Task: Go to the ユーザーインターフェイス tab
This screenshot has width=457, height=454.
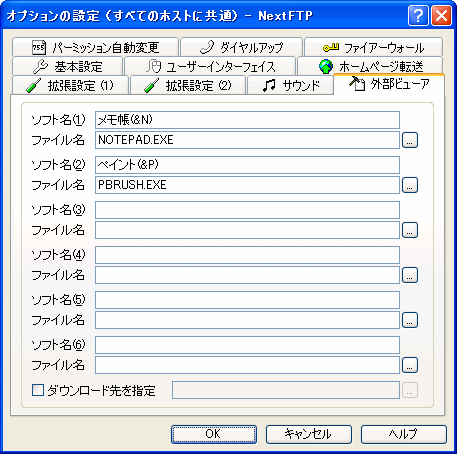Action: pos(210,66)
